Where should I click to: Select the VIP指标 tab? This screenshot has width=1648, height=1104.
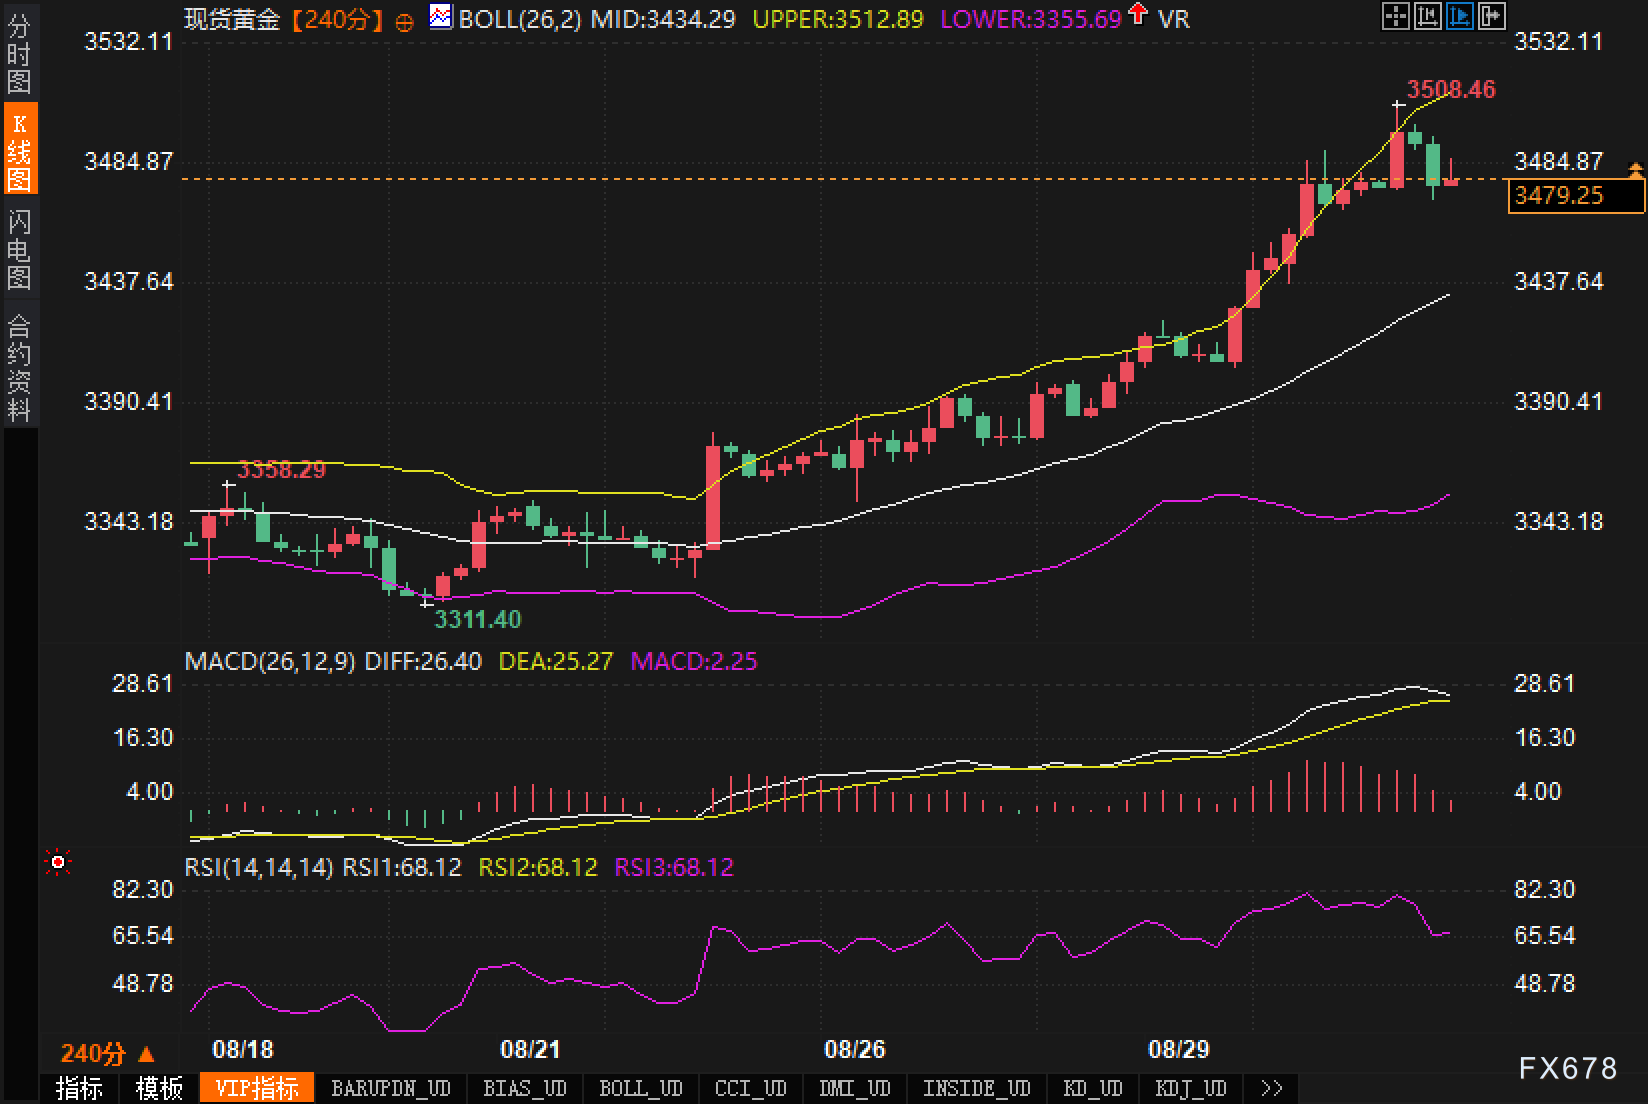tap(257, 1088)
